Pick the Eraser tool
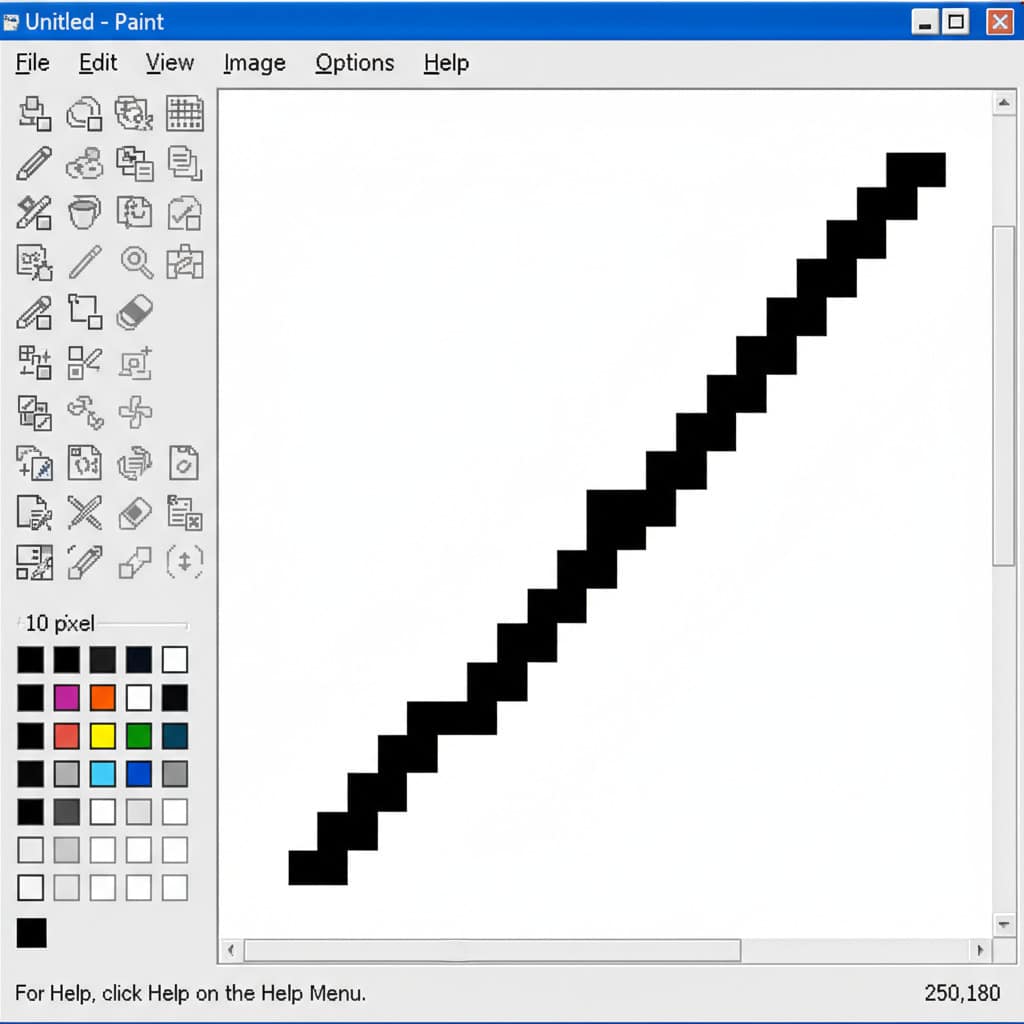Viewport: 1024px width, 1024px height. pos(135,312)
